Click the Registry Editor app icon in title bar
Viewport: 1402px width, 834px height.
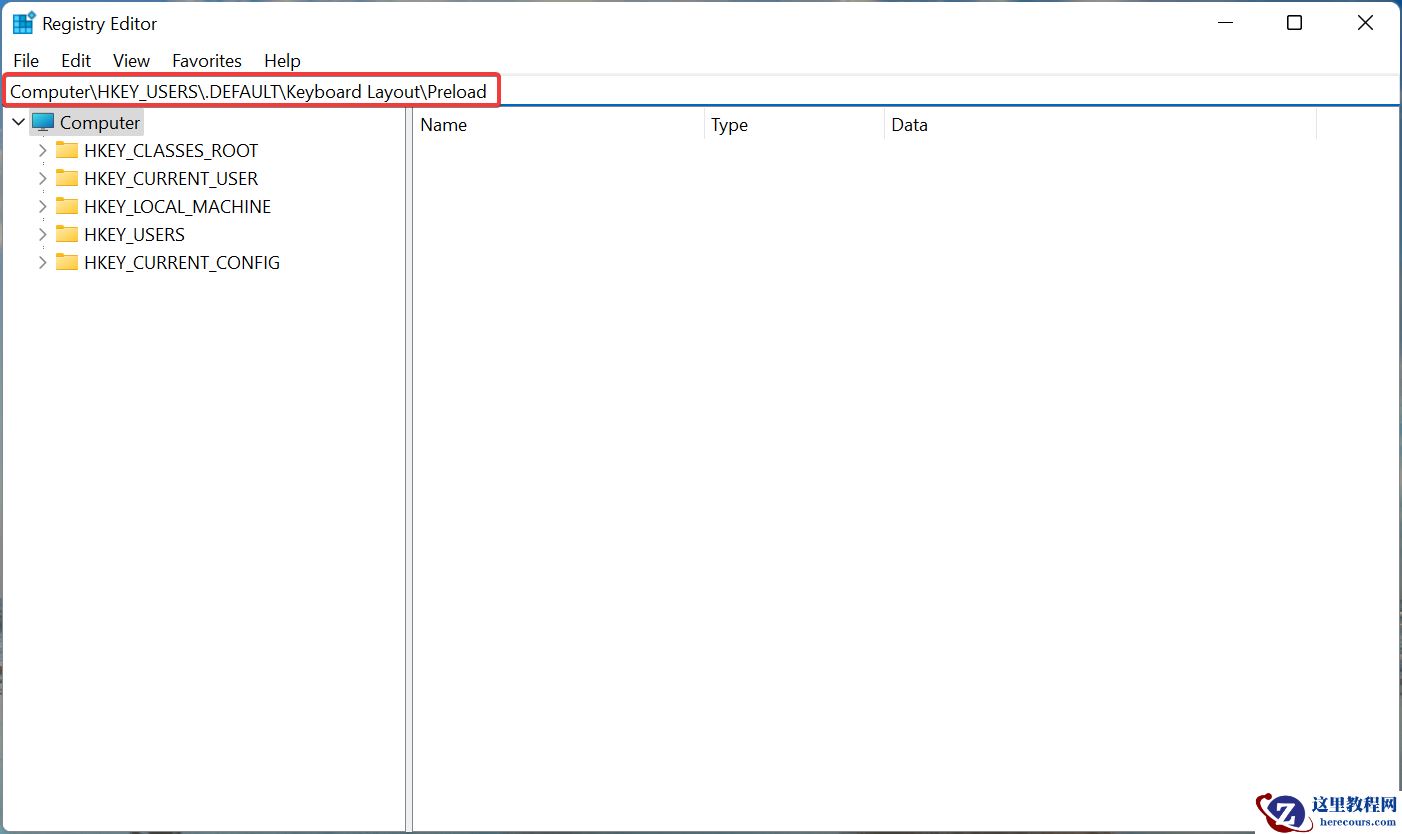[x=23, y=23]
